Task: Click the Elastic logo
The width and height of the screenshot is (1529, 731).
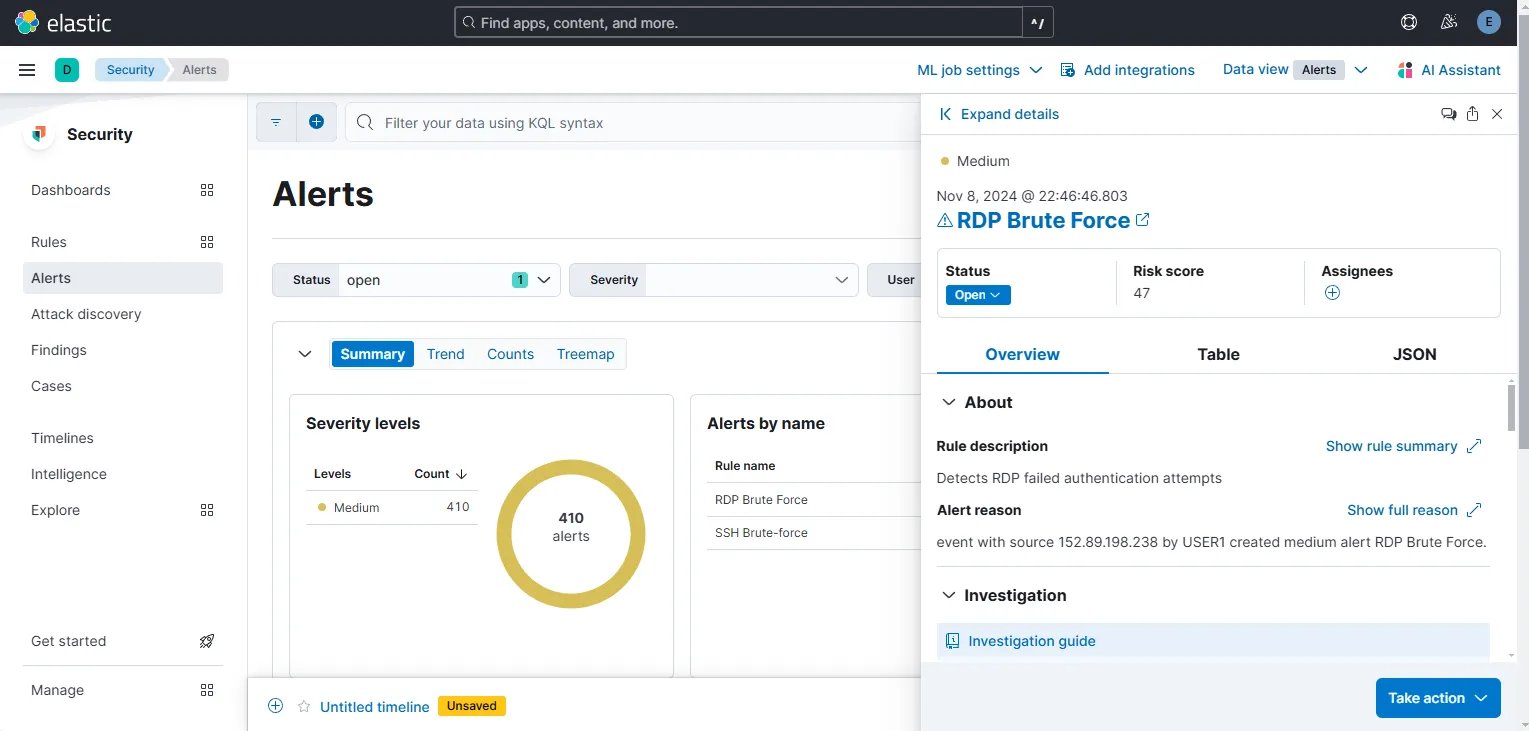Action: point(27,21)
